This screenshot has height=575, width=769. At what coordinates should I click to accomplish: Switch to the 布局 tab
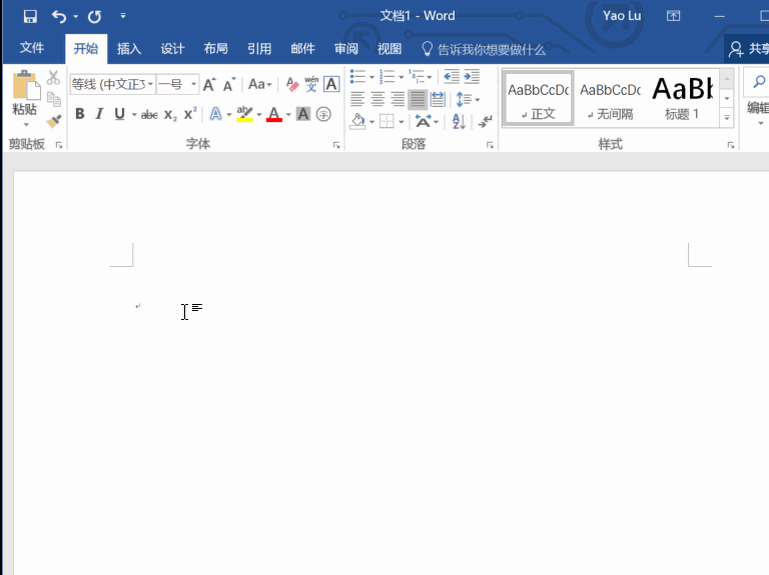point(216,49)
